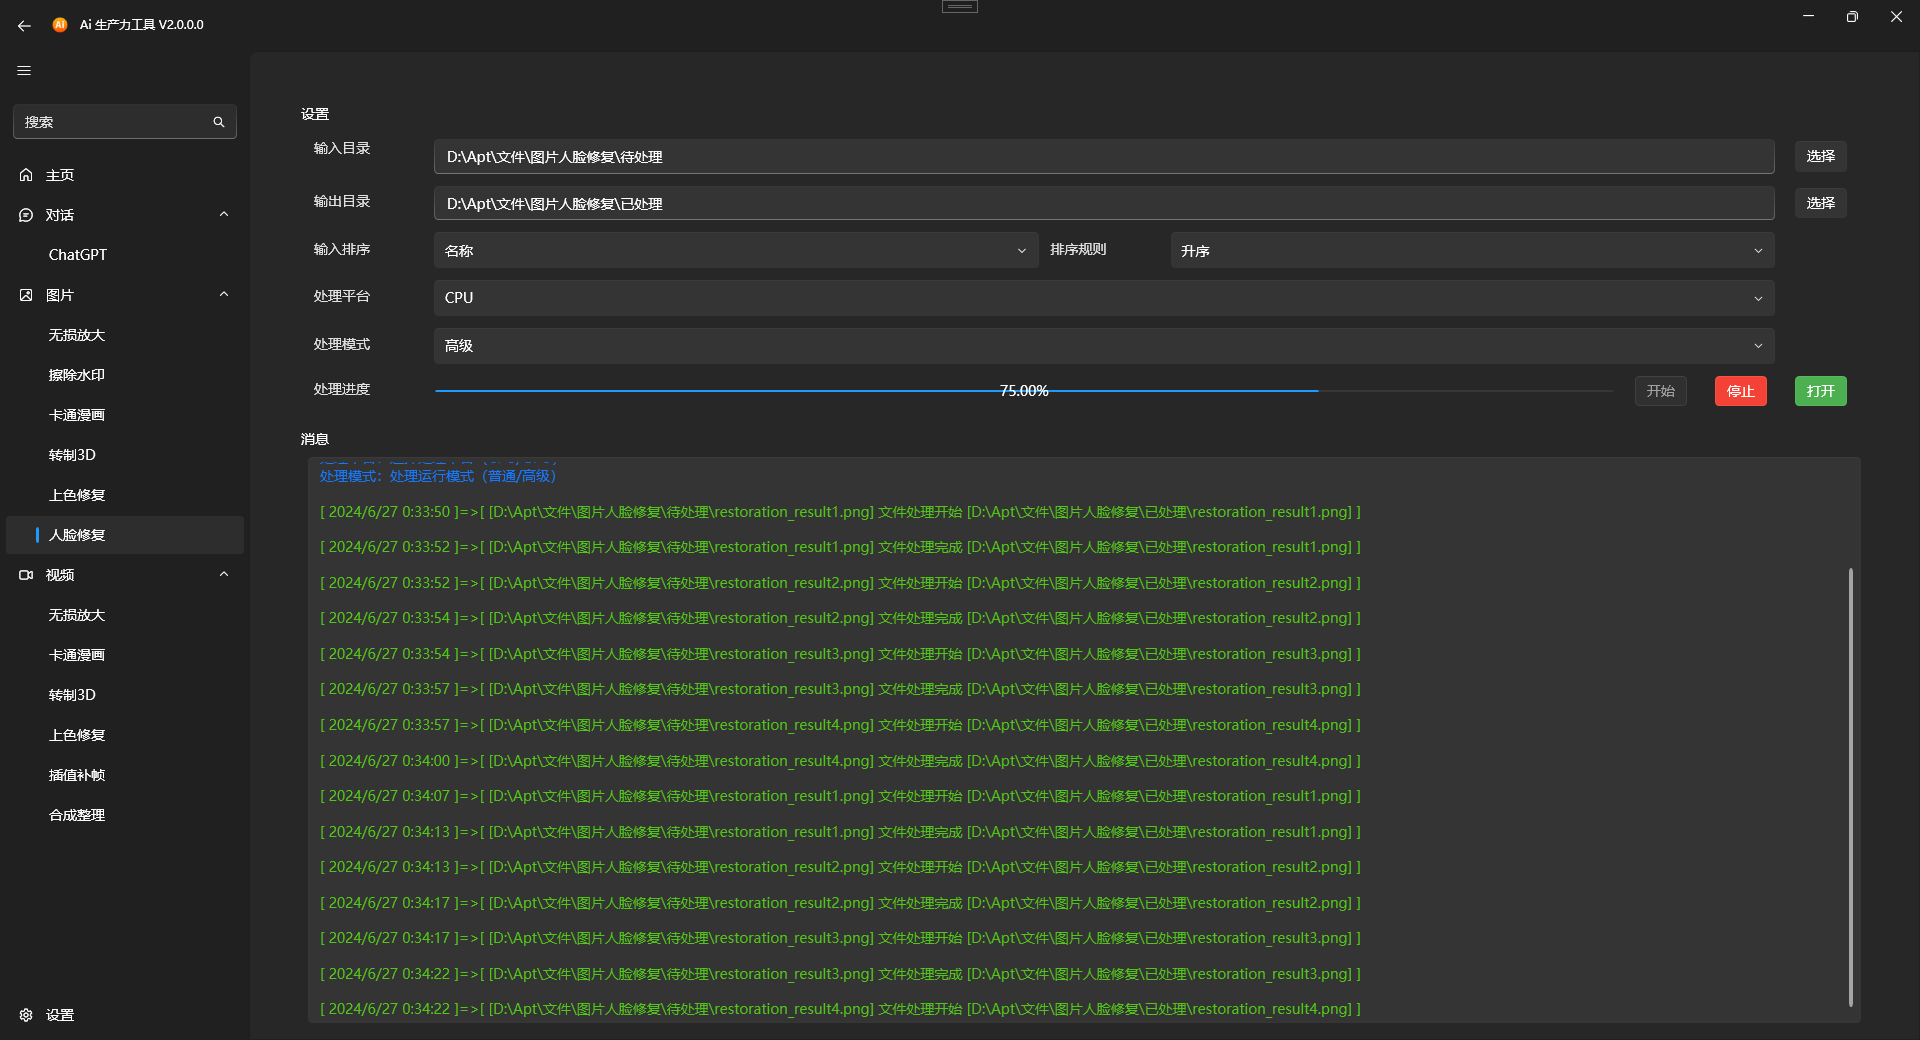
Task: Click the 输入目录 path field ending in 待处理
Action: click(x=1104, y=157)
